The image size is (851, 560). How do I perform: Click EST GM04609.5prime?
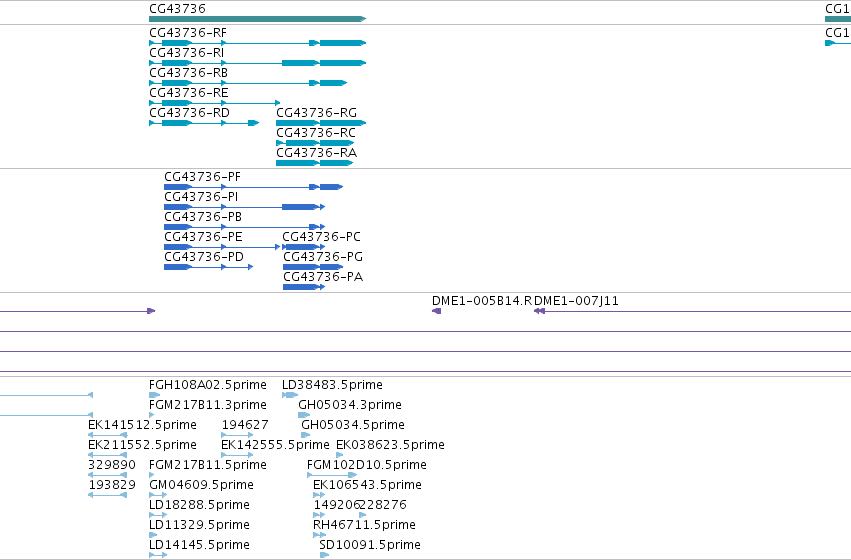158,495
